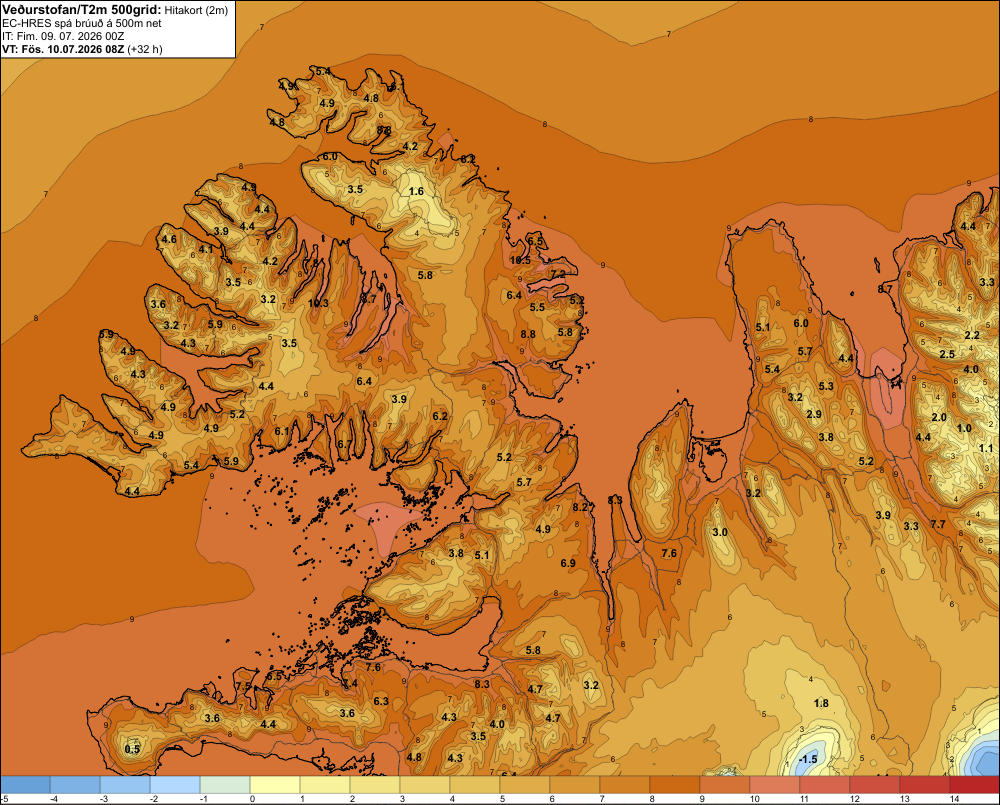Click the negative value '-1.5' on the glacier
Image resolution: width=1000 pixels, height=805 pixels.
coord(807,759)
